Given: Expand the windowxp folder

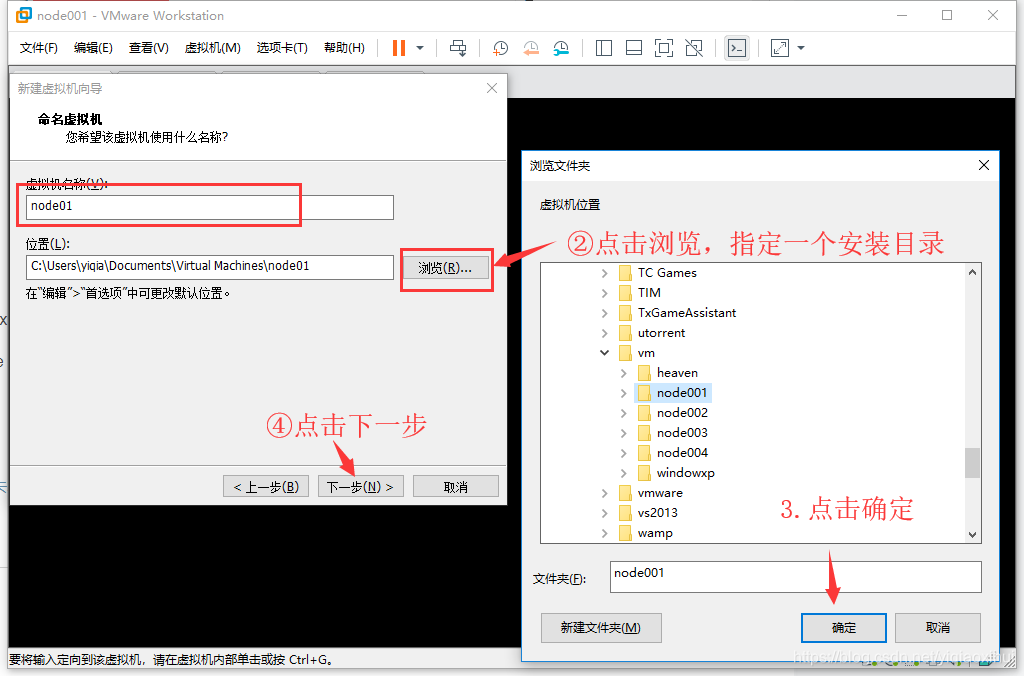Looking at the screenshot, I should [x=623, y=473].
